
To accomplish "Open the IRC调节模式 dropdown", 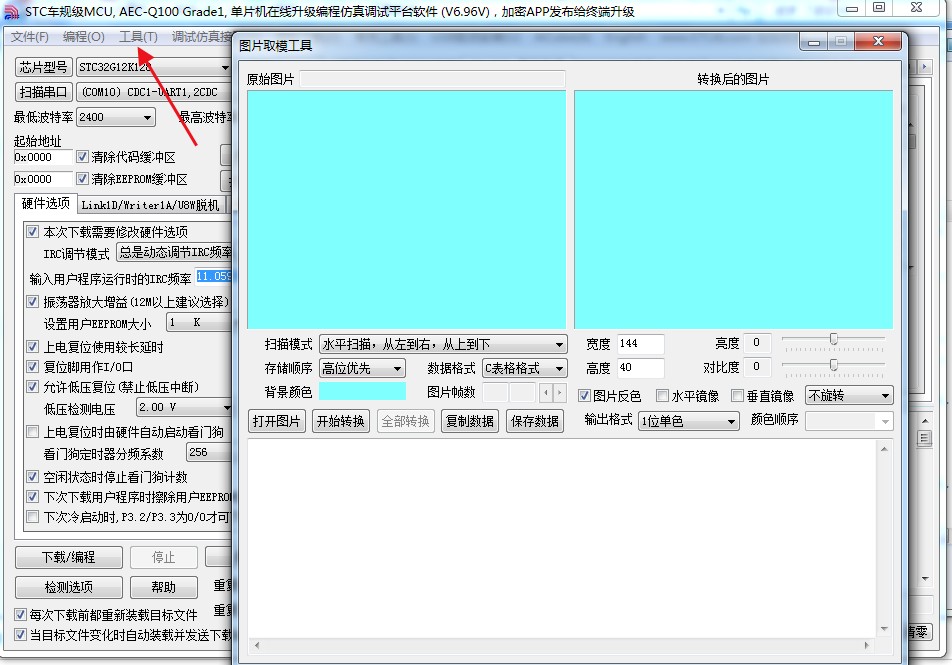I will (x=174, y=252).
